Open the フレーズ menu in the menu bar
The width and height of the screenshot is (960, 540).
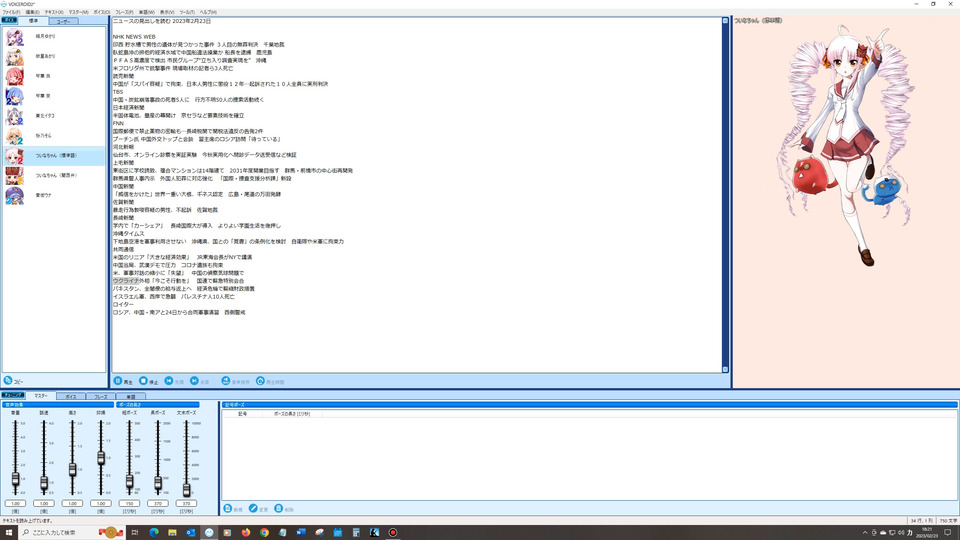tap(124, 12)
